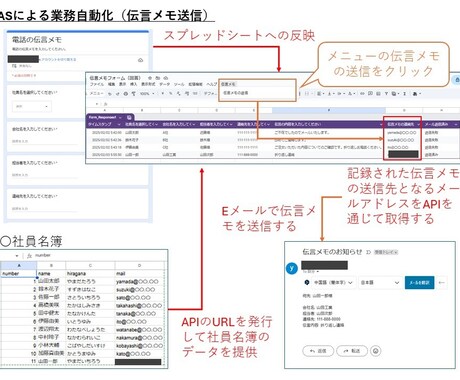Expand the To 自分 recipient details arrow
Image resolution: width=460 pixels, height=380 pixels.
click(x=318, y=272)
